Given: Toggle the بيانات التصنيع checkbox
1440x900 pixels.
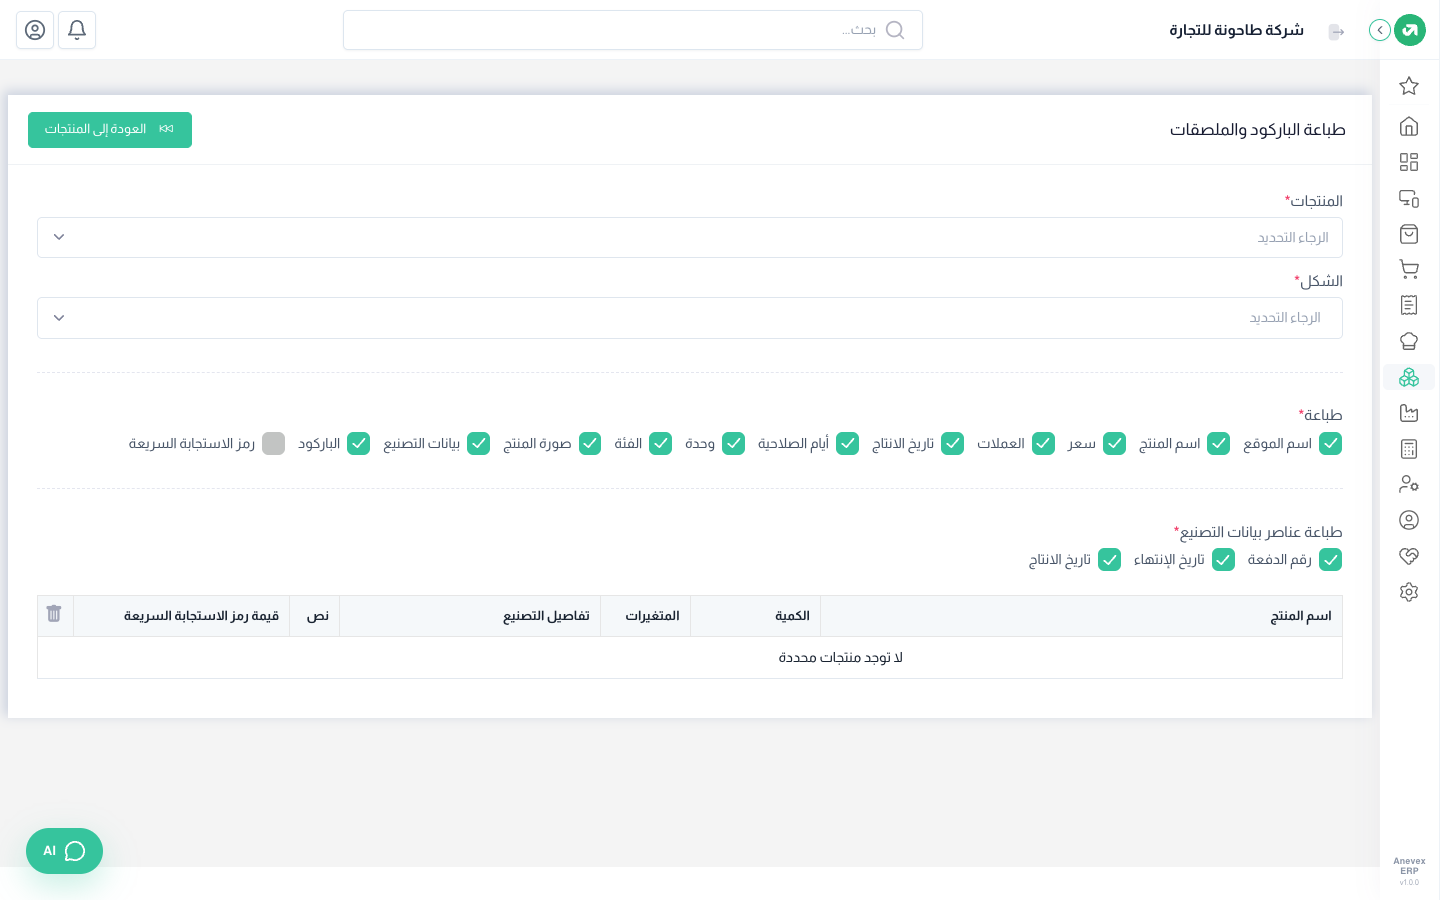Looking at the screenshot, I should (479, 443).
